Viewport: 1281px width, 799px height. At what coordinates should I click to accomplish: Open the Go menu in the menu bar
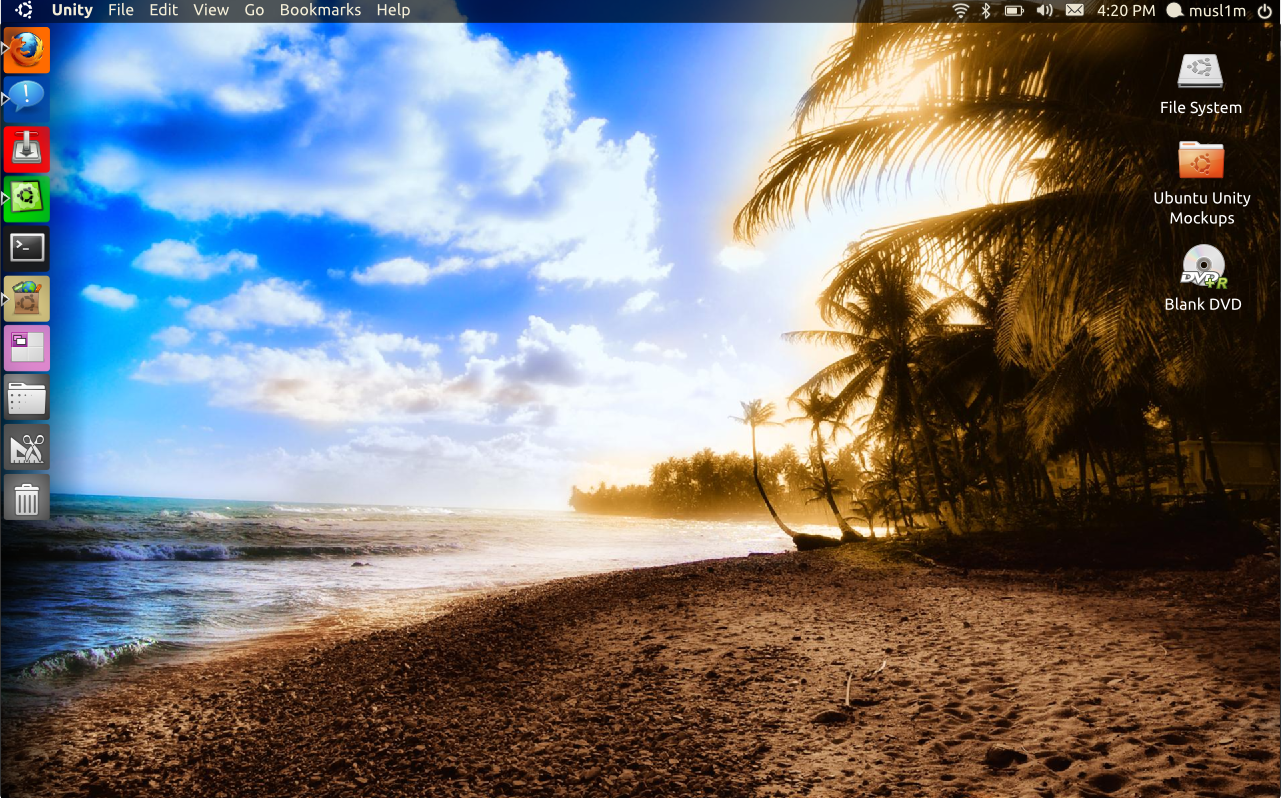[x=253, y=10]
